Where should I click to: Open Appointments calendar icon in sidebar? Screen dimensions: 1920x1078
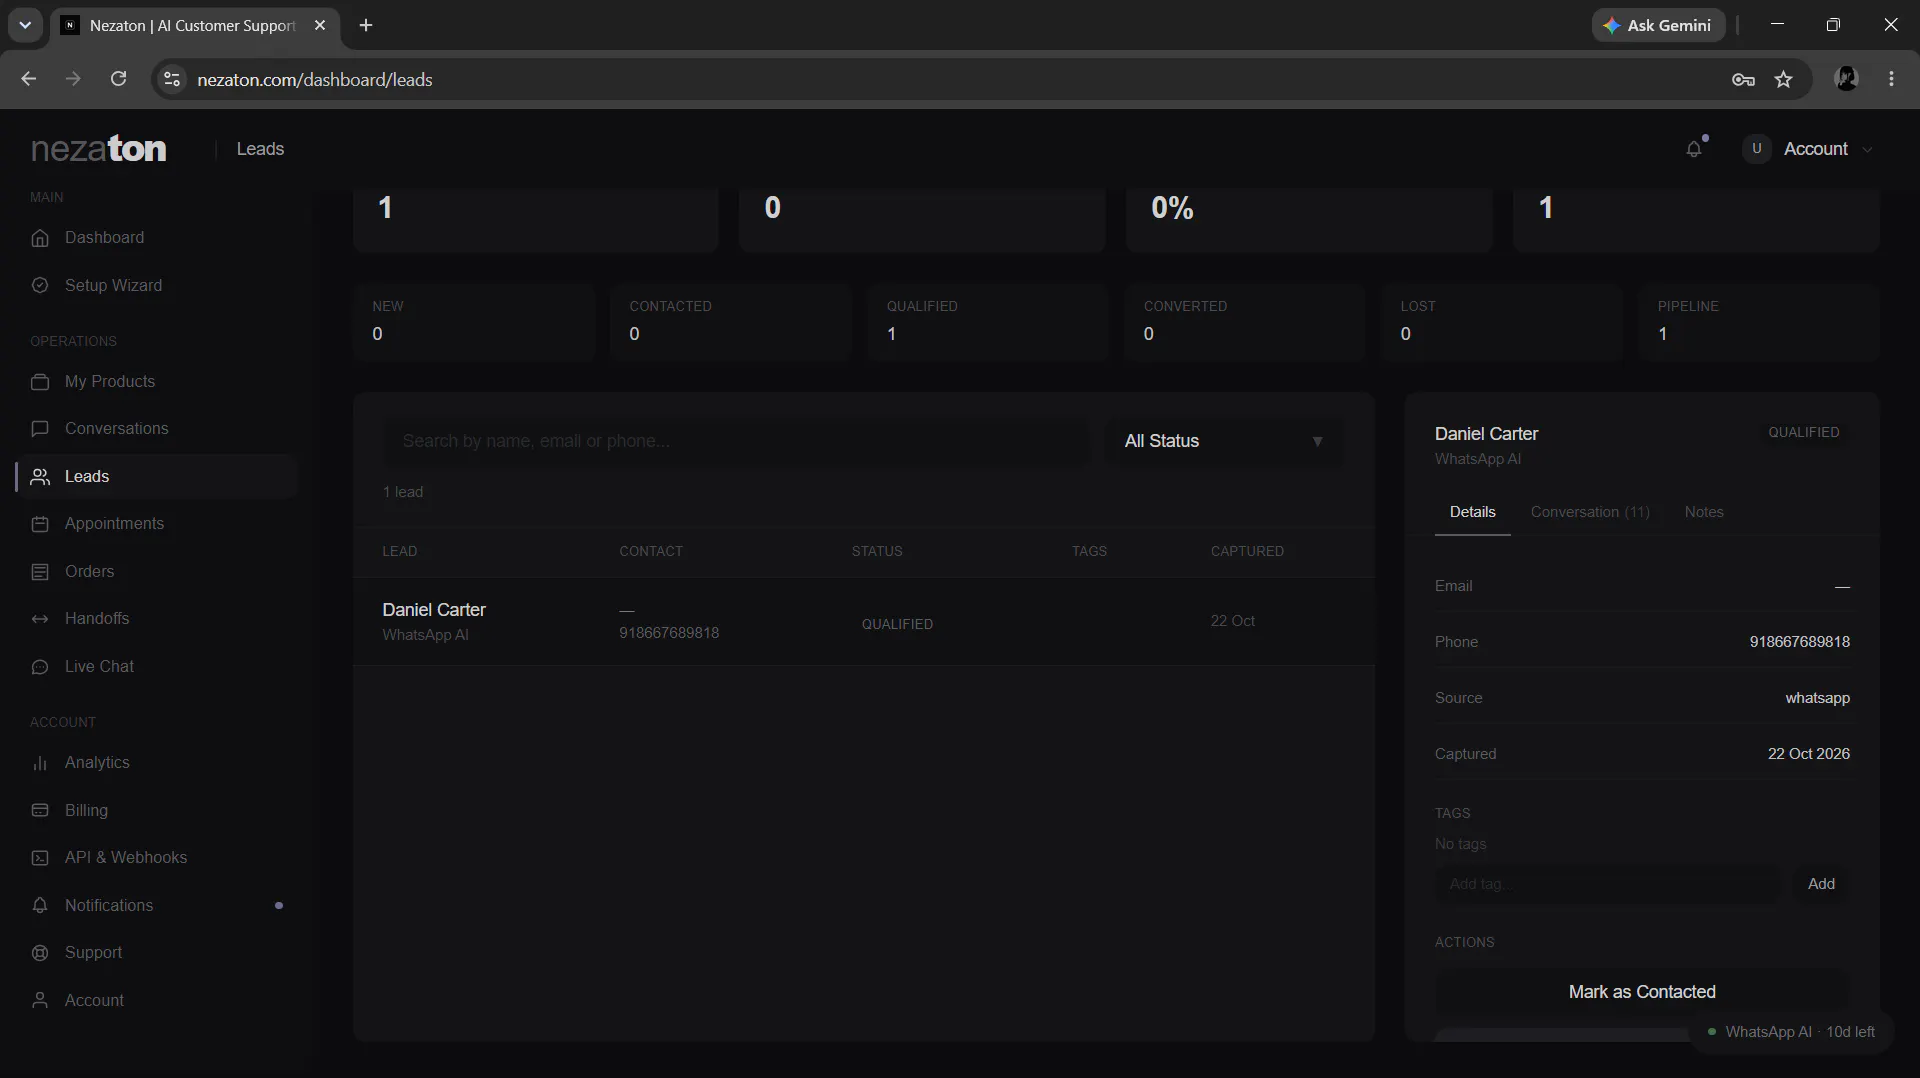(40, 524)
